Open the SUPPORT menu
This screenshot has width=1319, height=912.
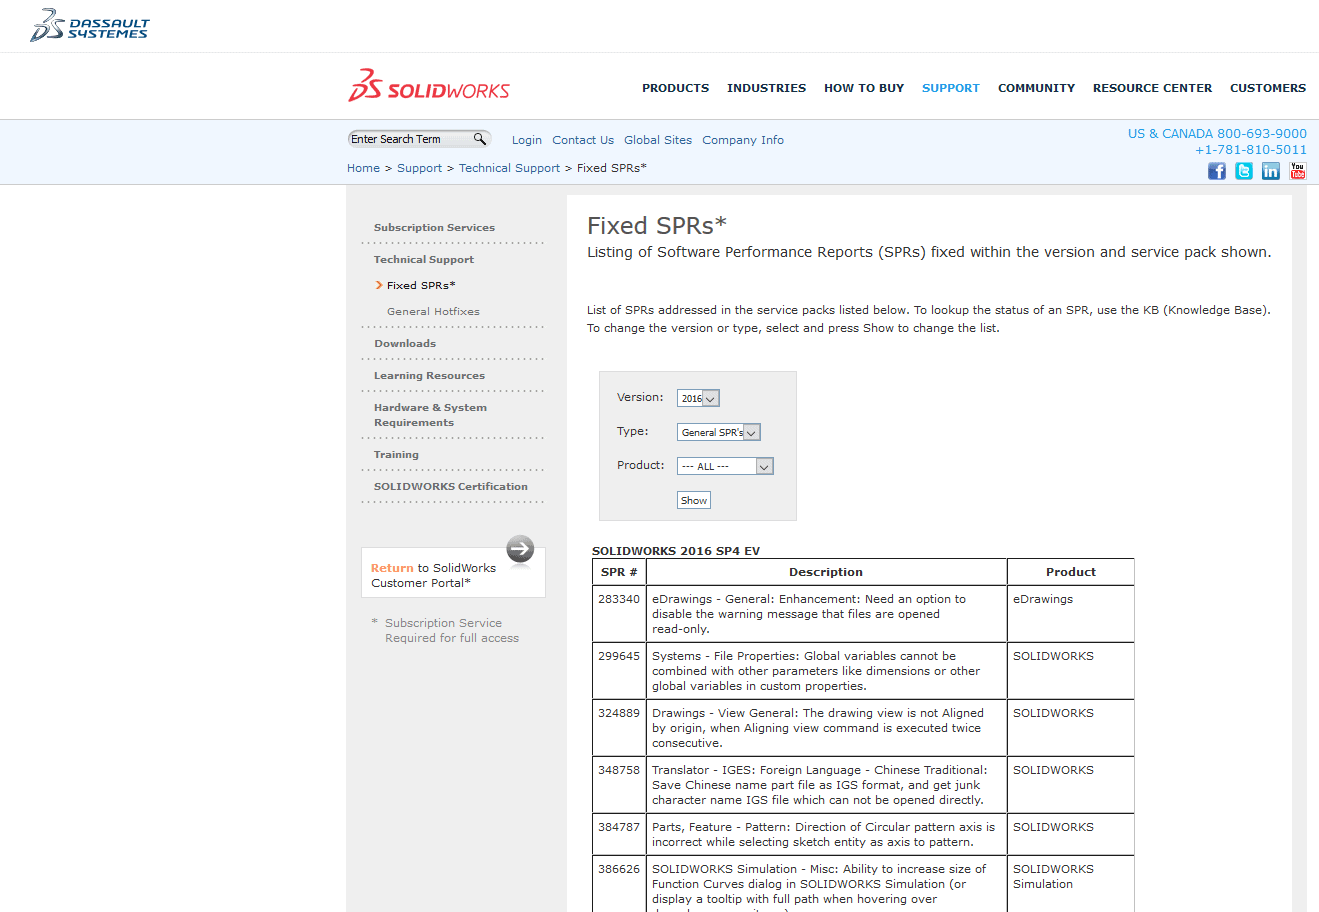pyautogui.click(x=951, y=88)
